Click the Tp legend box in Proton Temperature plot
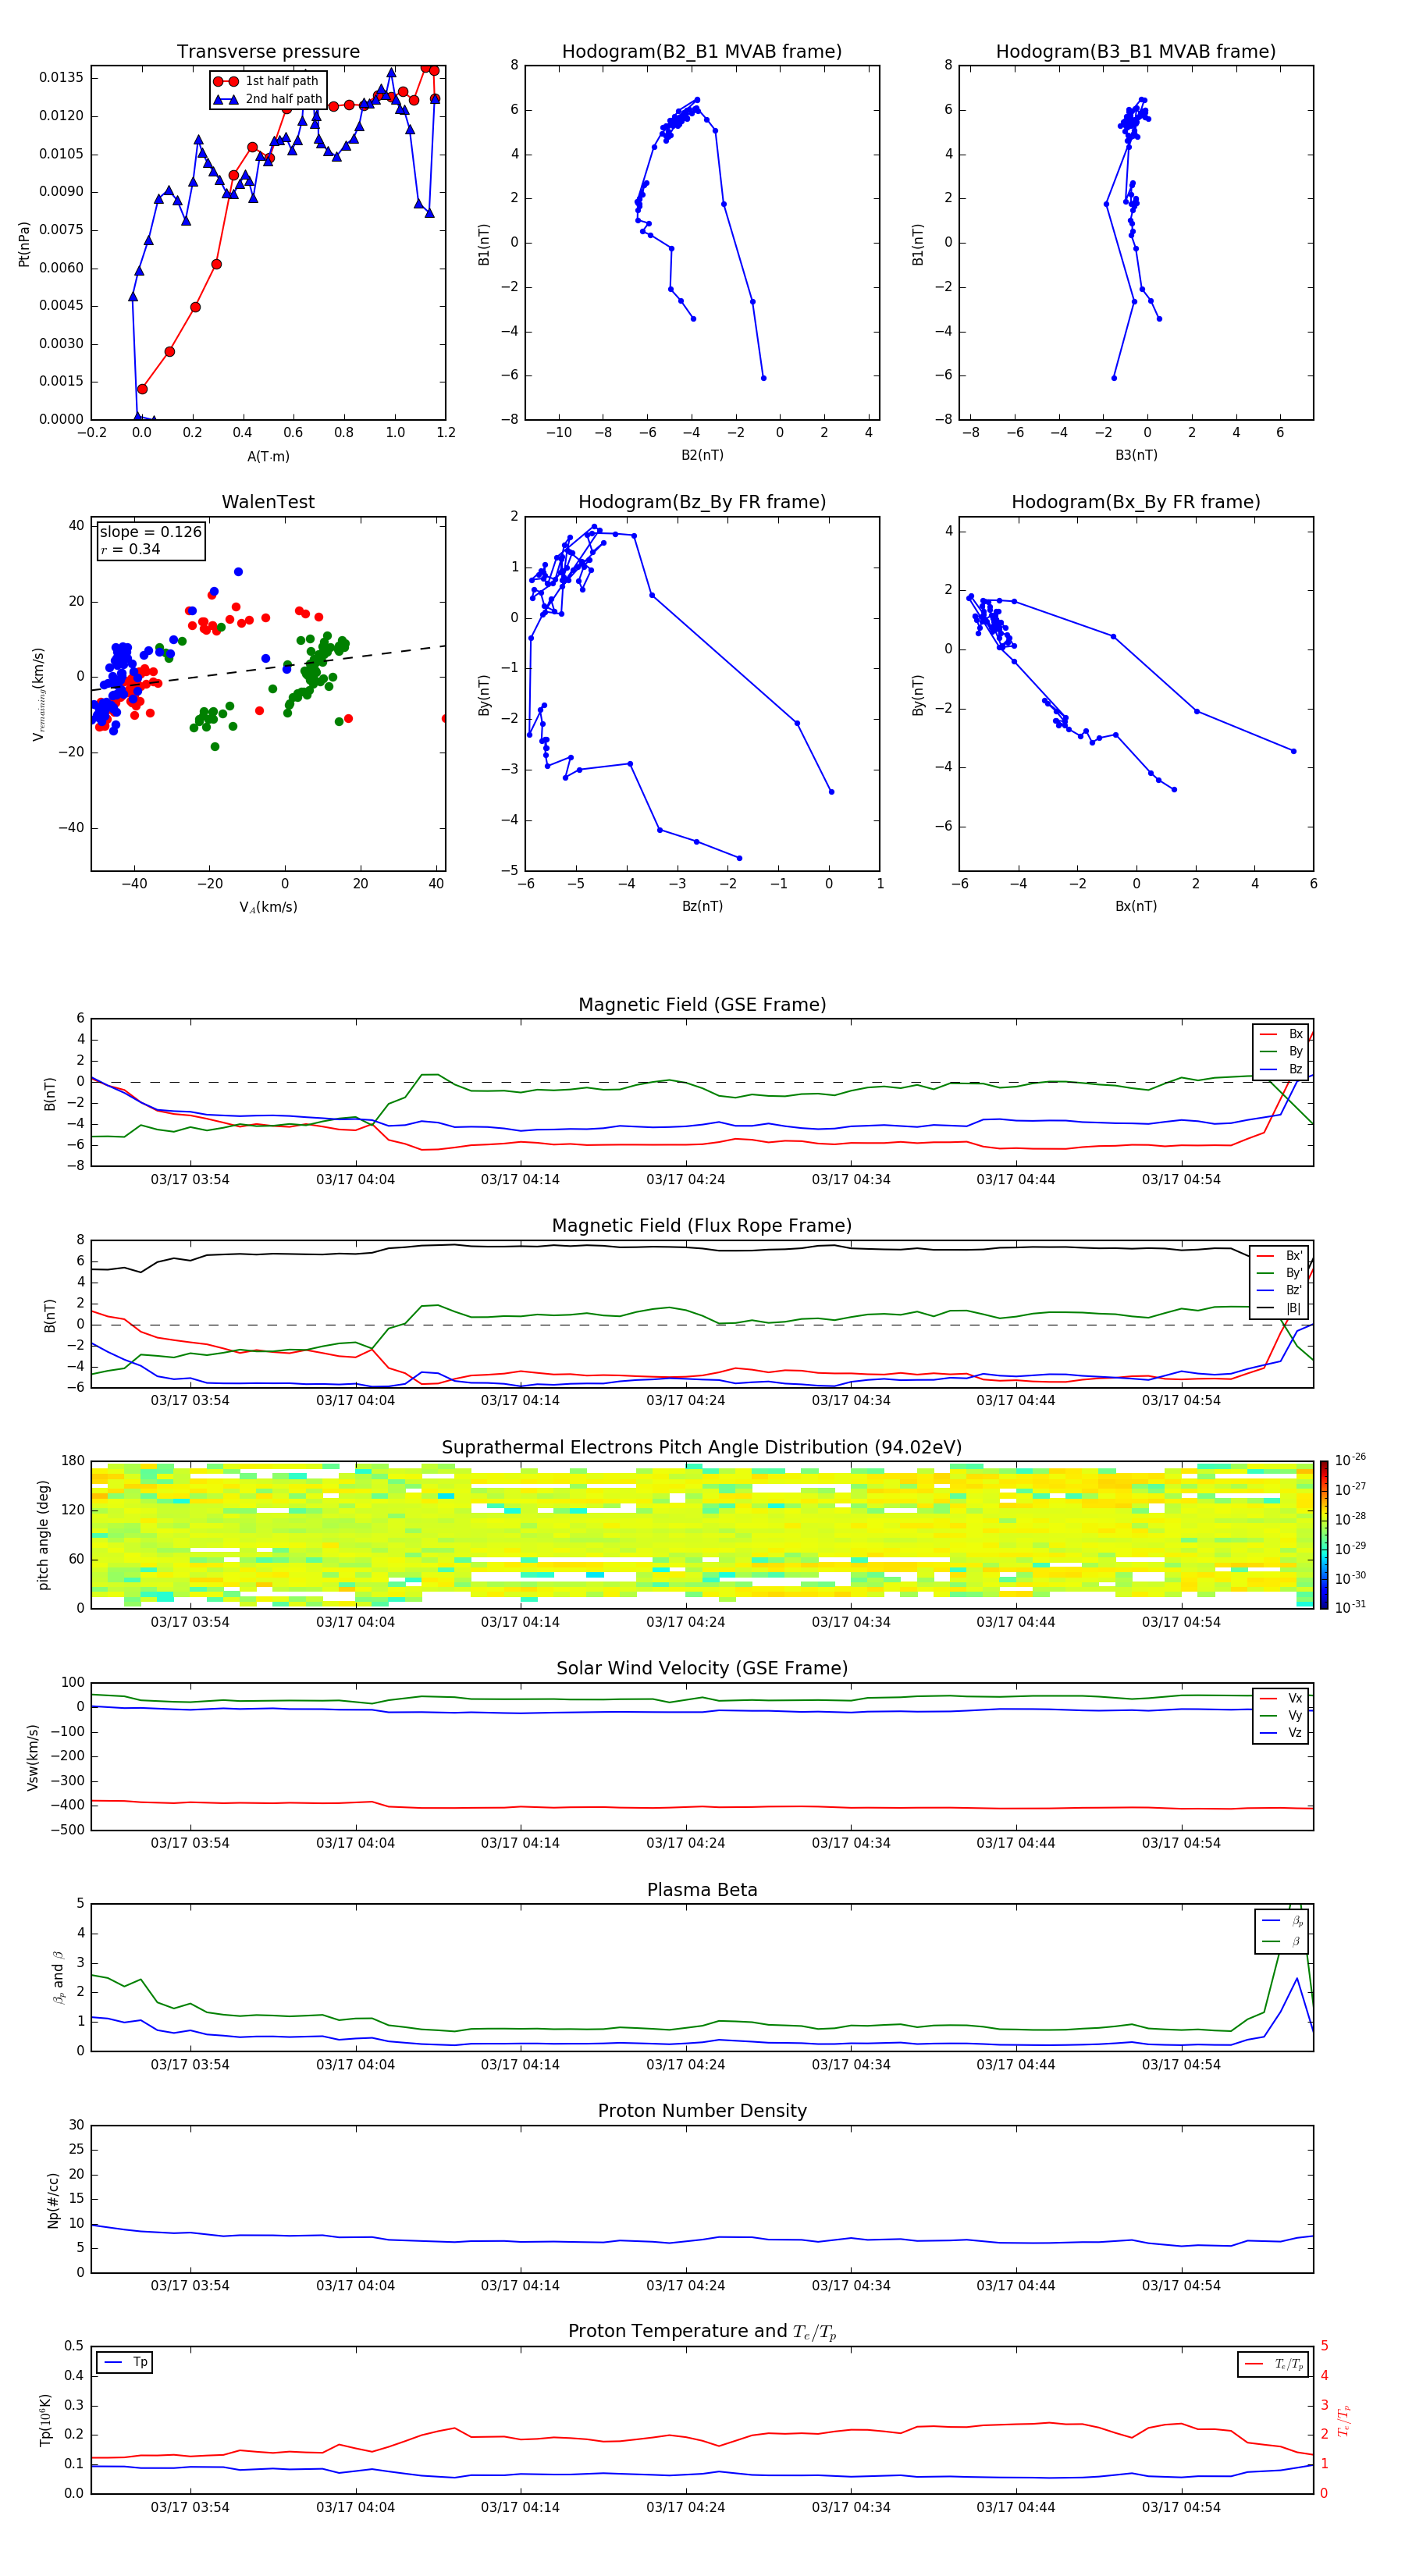This screenshot has width=1405, height=2576. pos(125,2362)
